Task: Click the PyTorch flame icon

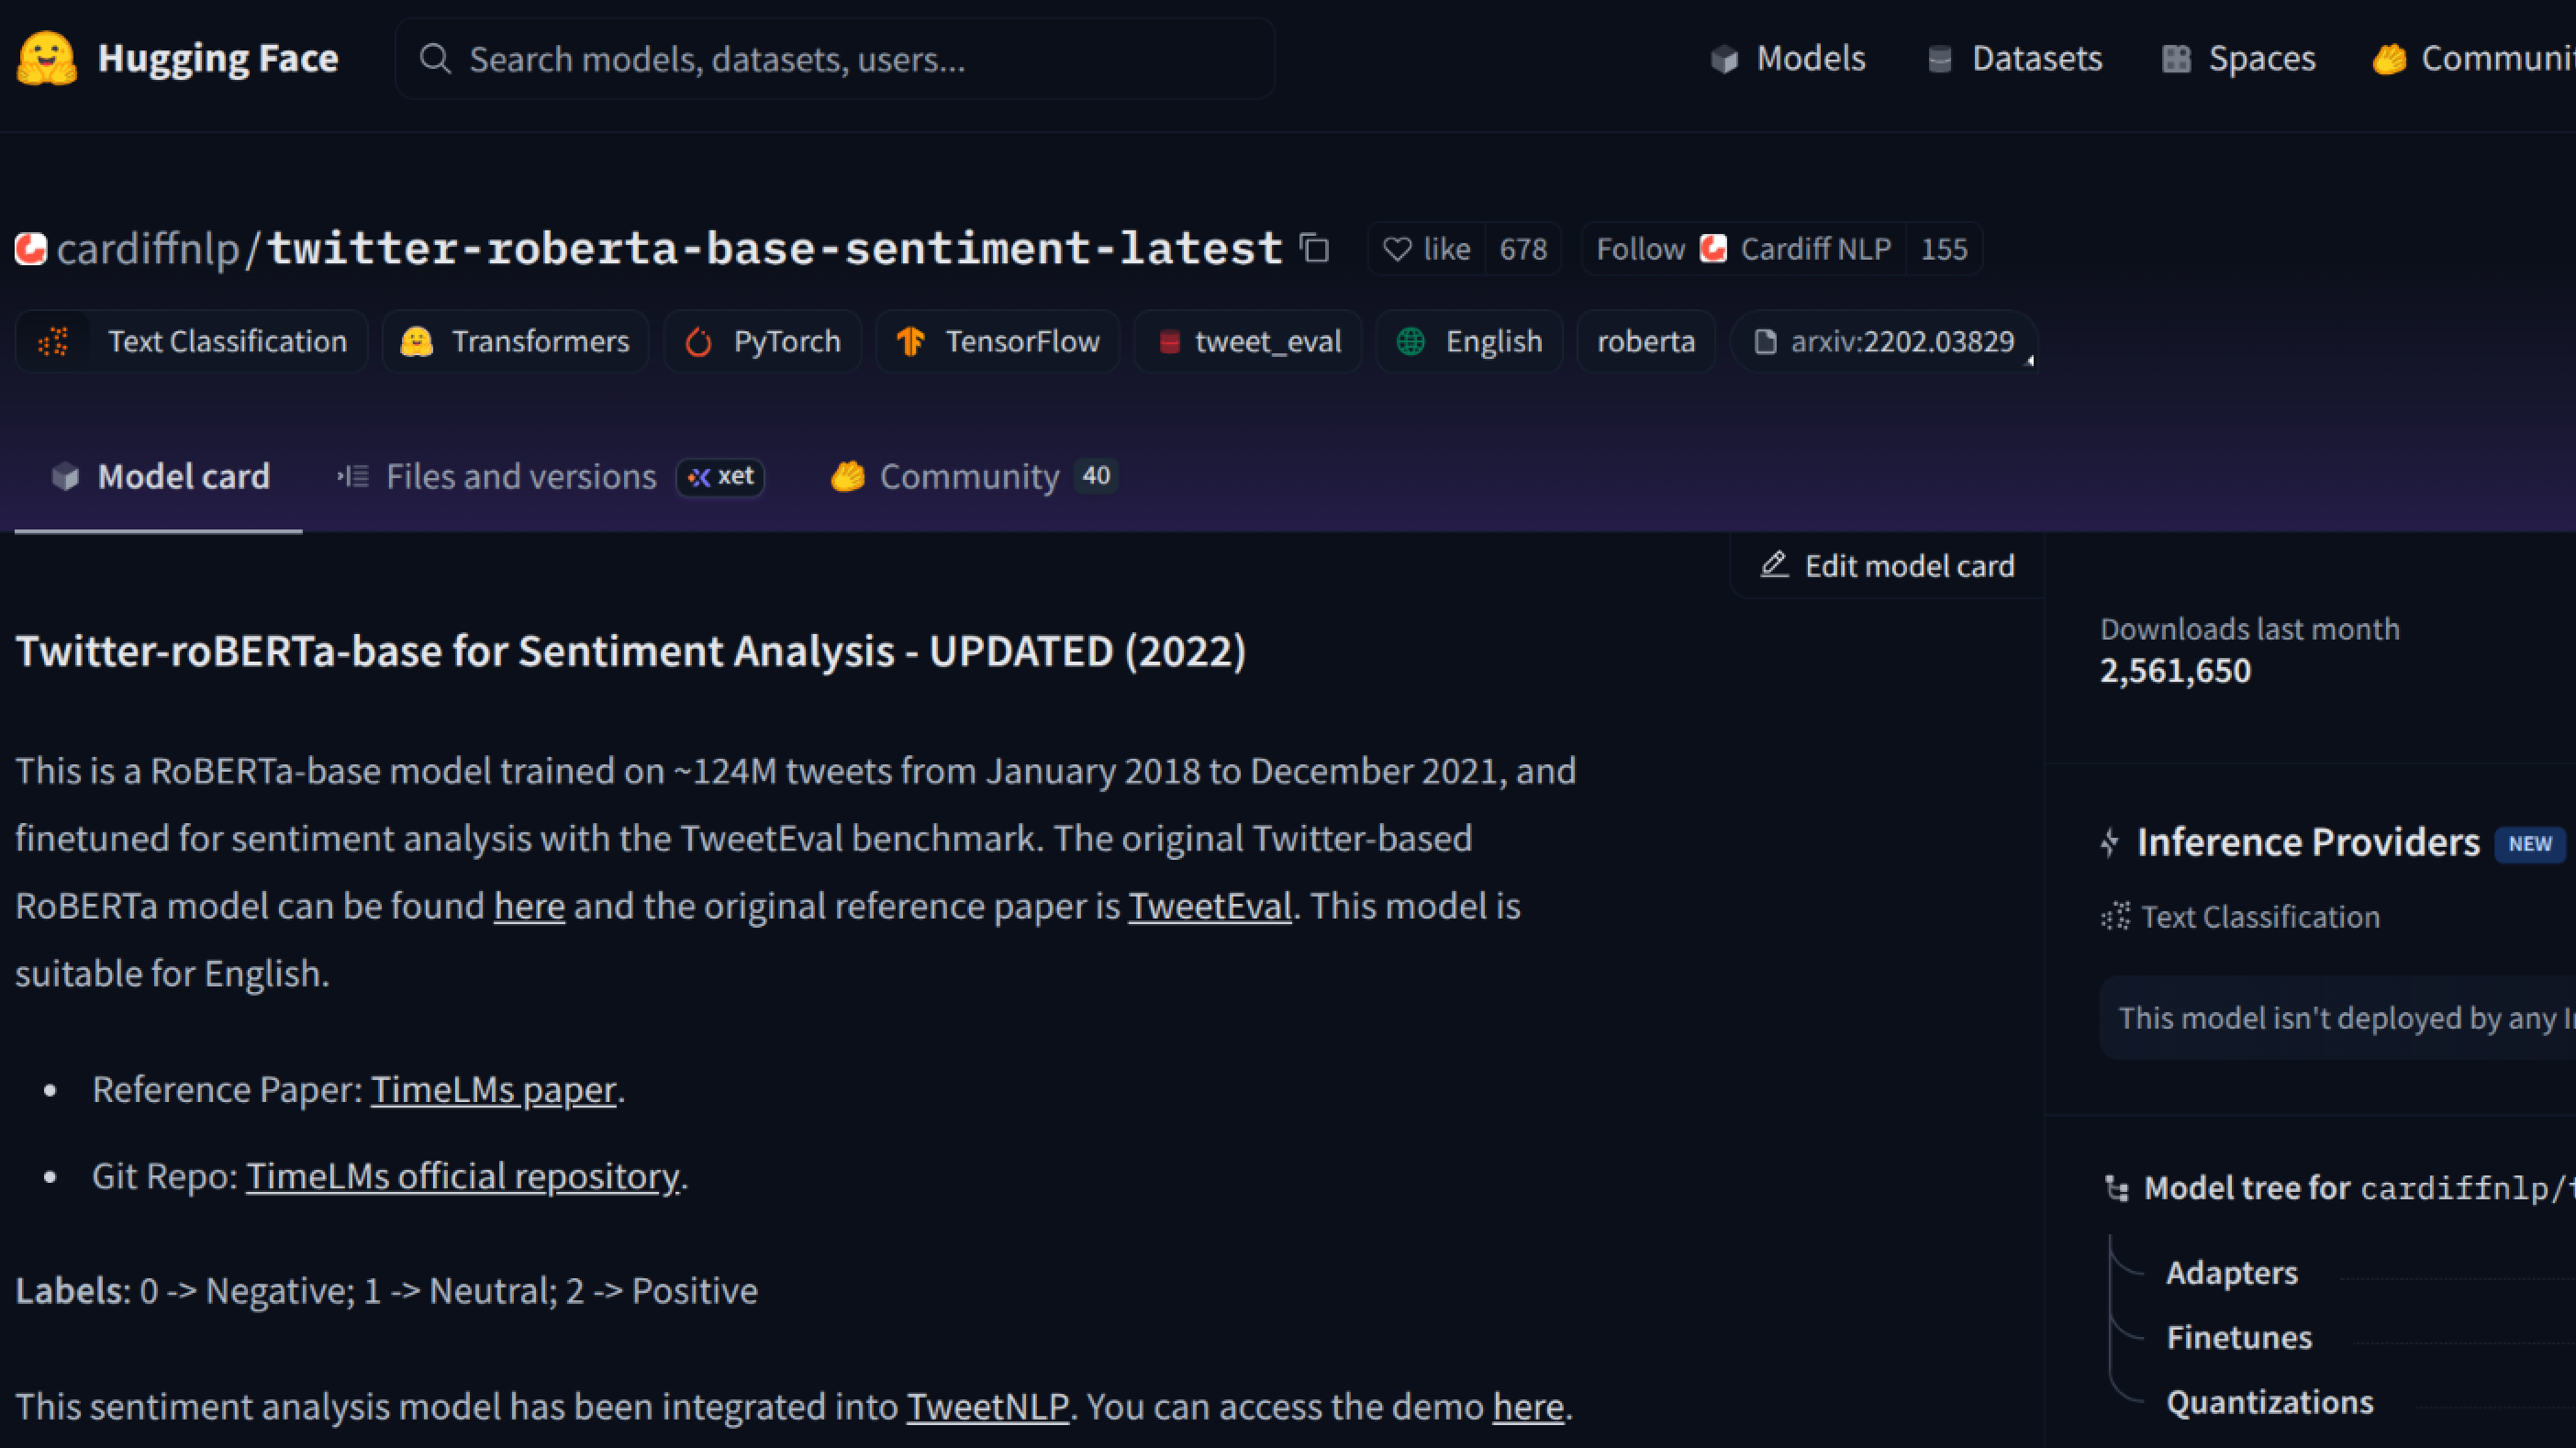Action: (698, 342)
